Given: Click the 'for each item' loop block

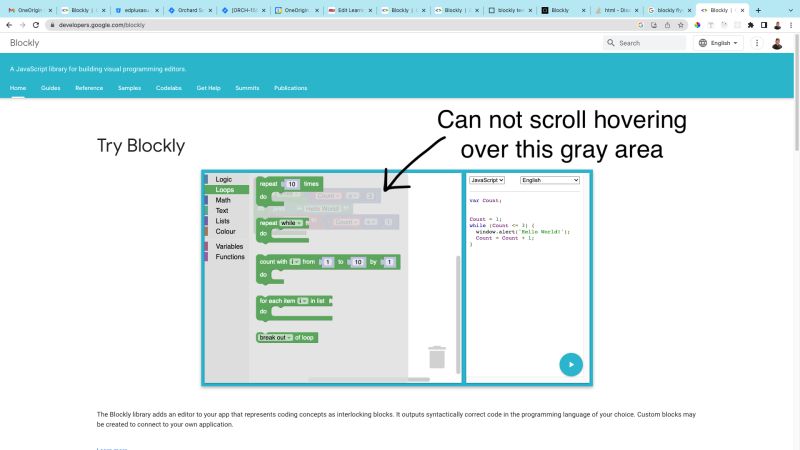Looking at the screenshot, I should click(x=294, y=308).
